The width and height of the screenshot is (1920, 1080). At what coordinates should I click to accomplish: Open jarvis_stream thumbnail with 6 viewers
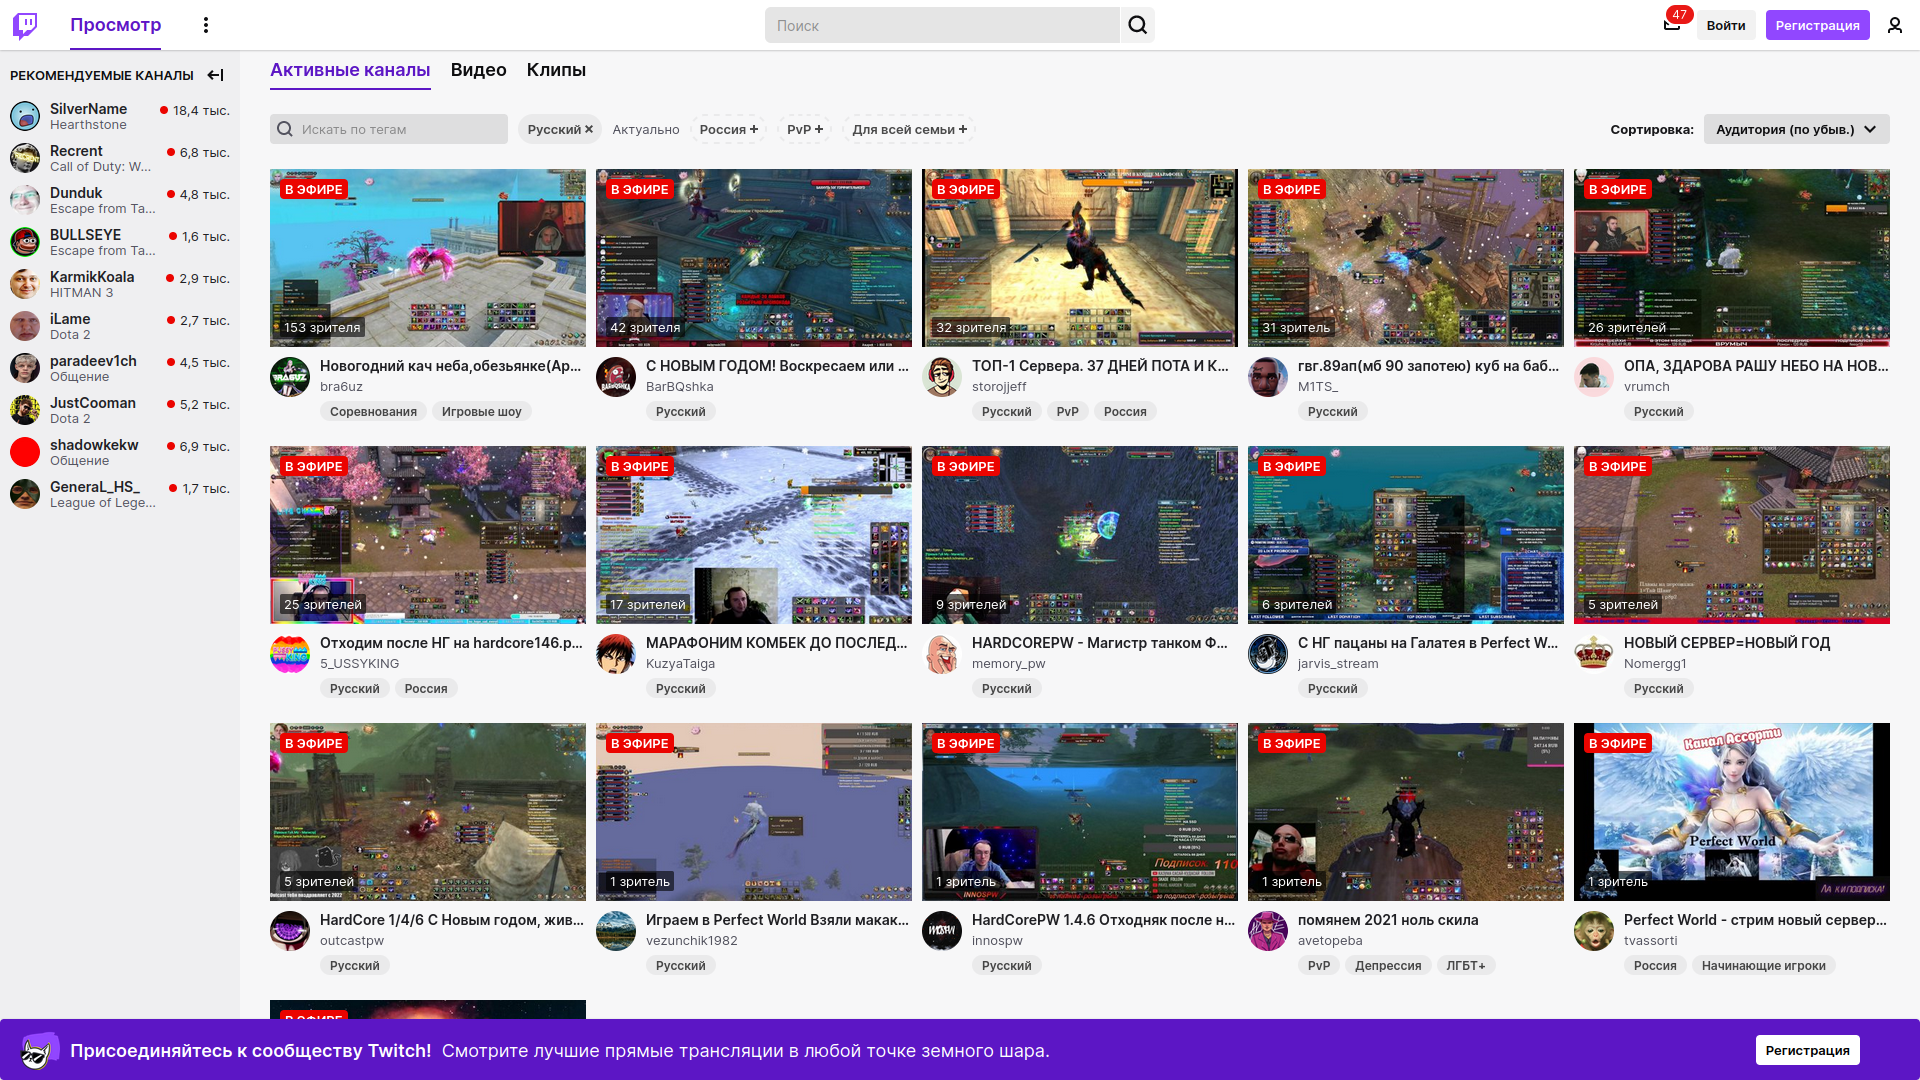[x=1406, y=535]
